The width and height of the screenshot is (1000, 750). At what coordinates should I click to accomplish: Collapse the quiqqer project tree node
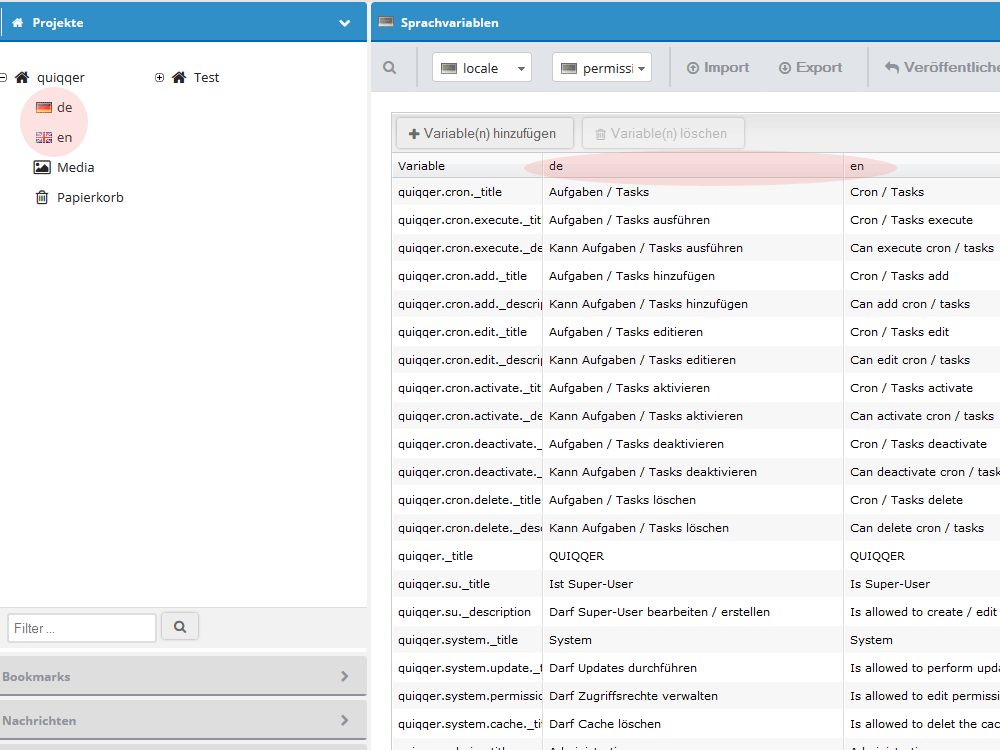(x=3, y=77)
